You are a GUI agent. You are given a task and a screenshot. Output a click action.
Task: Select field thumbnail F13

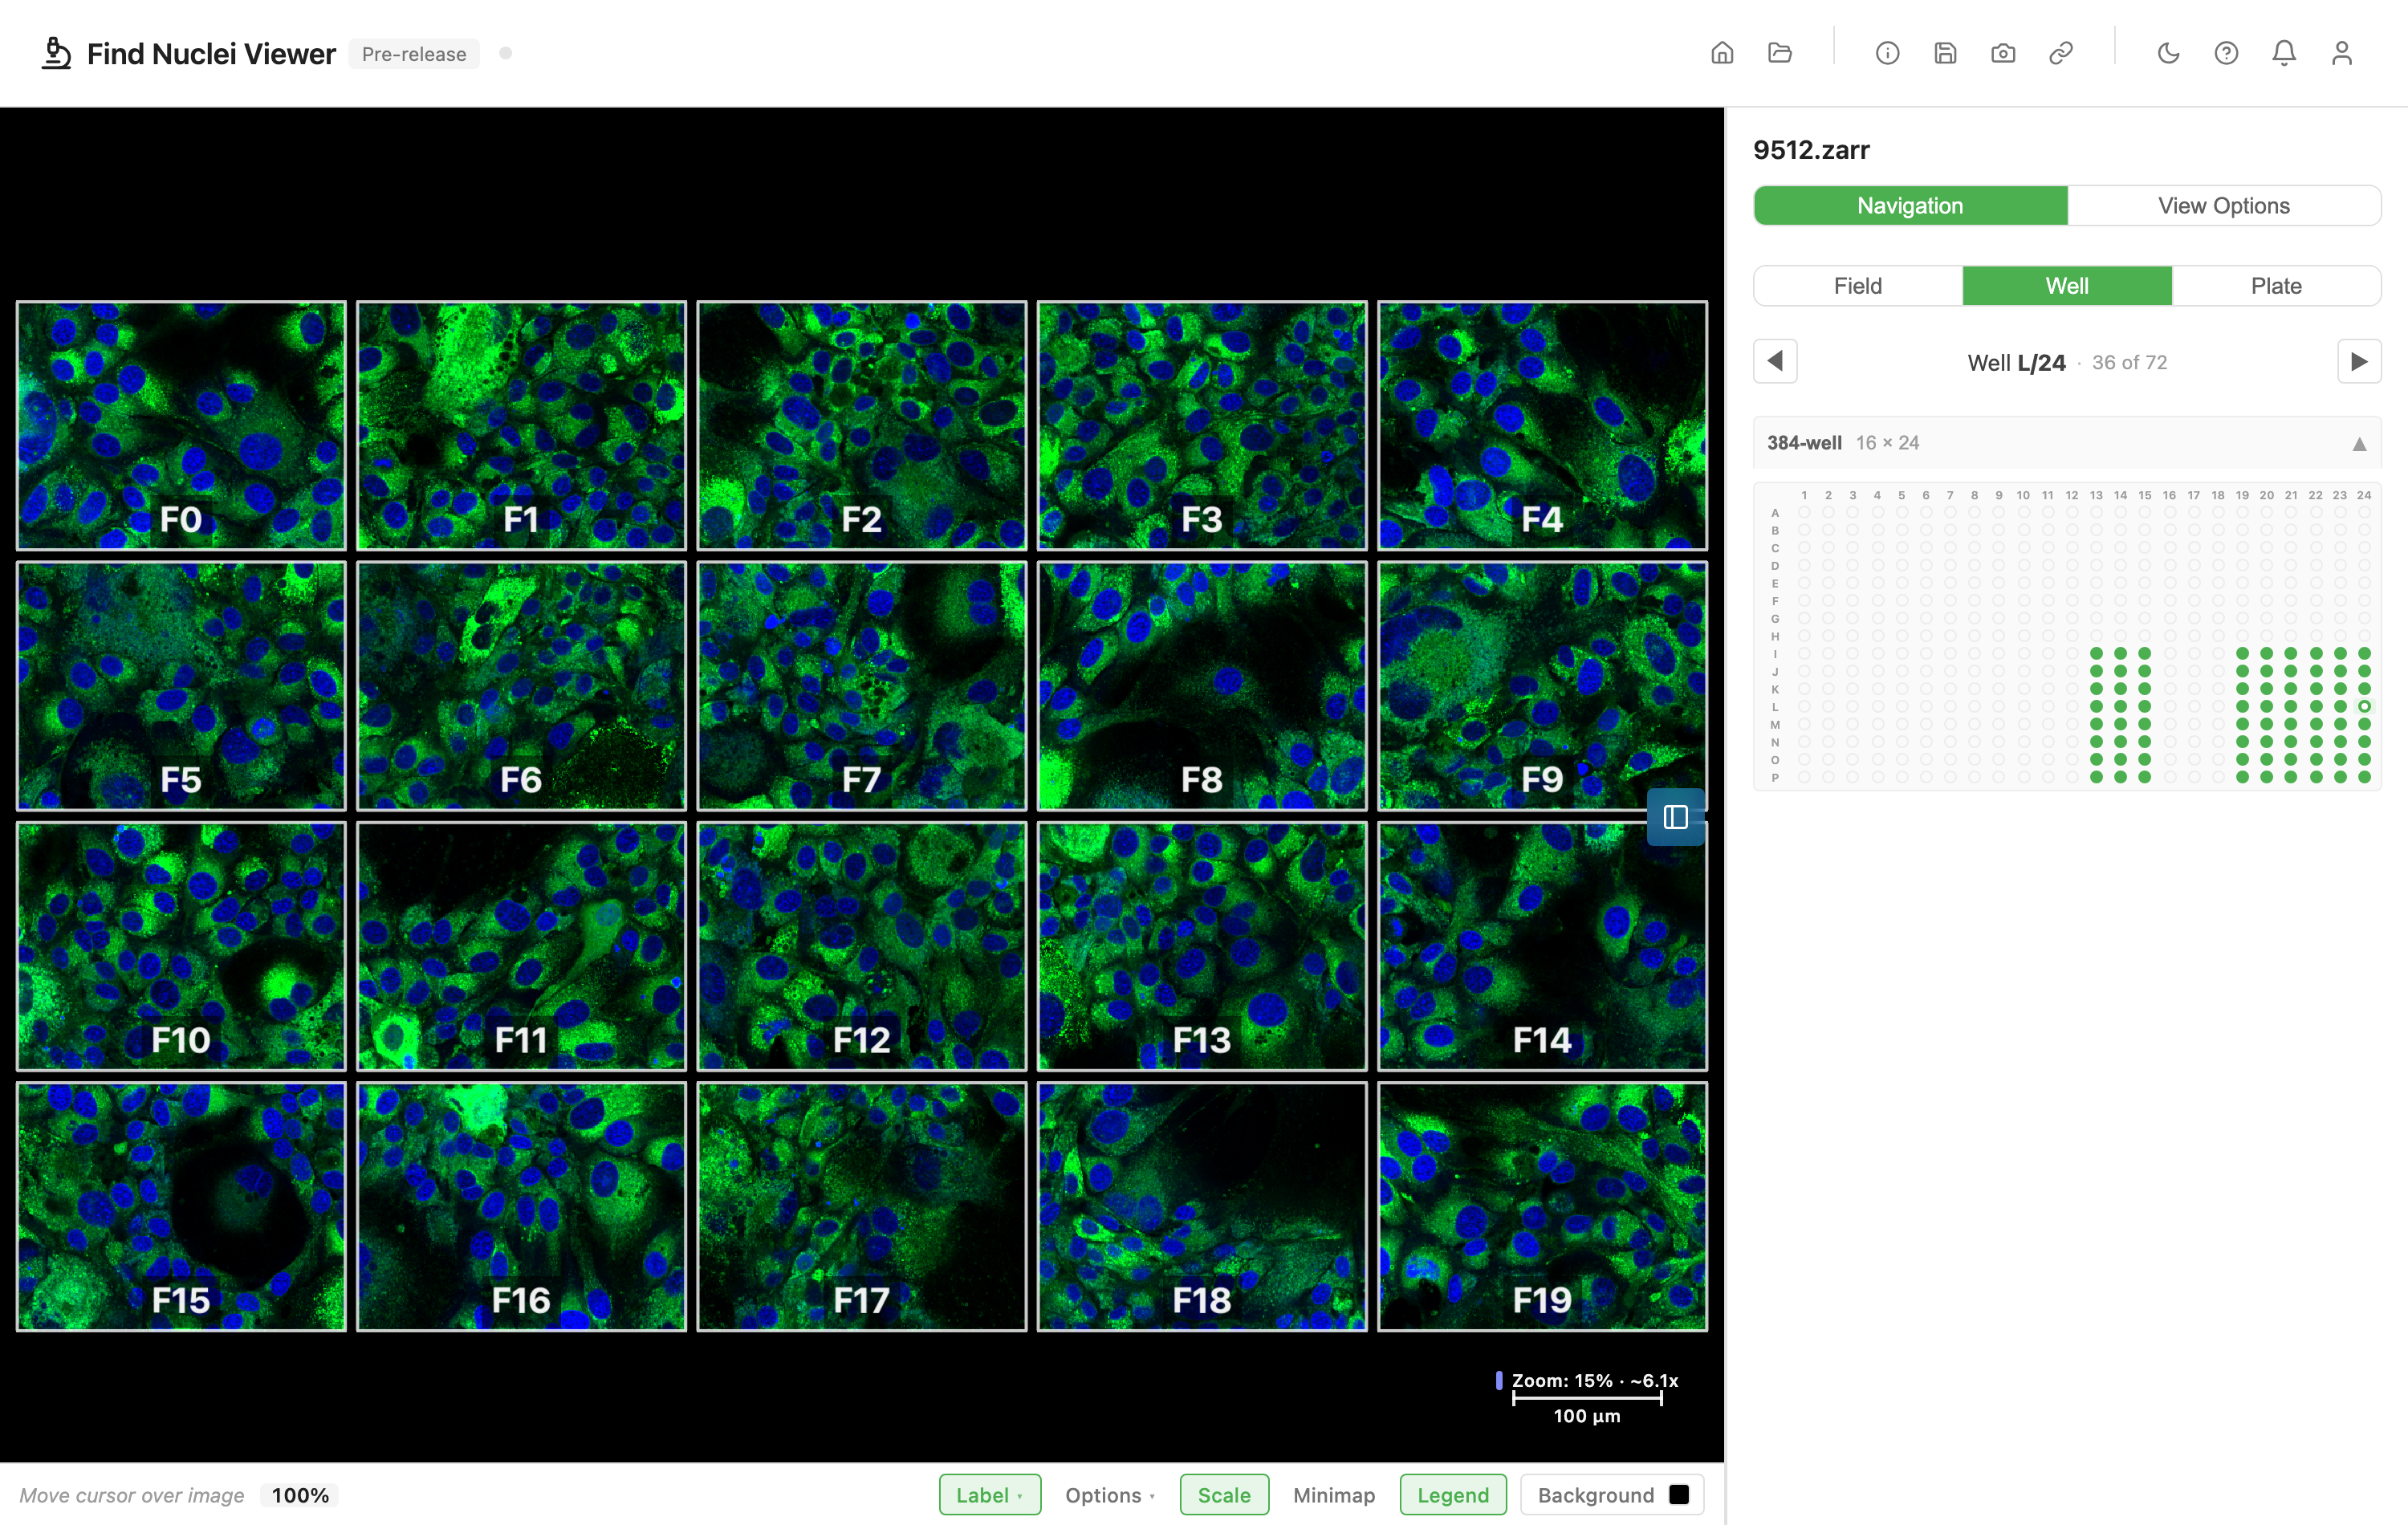pyautogui.click(x=1202, y=946)
